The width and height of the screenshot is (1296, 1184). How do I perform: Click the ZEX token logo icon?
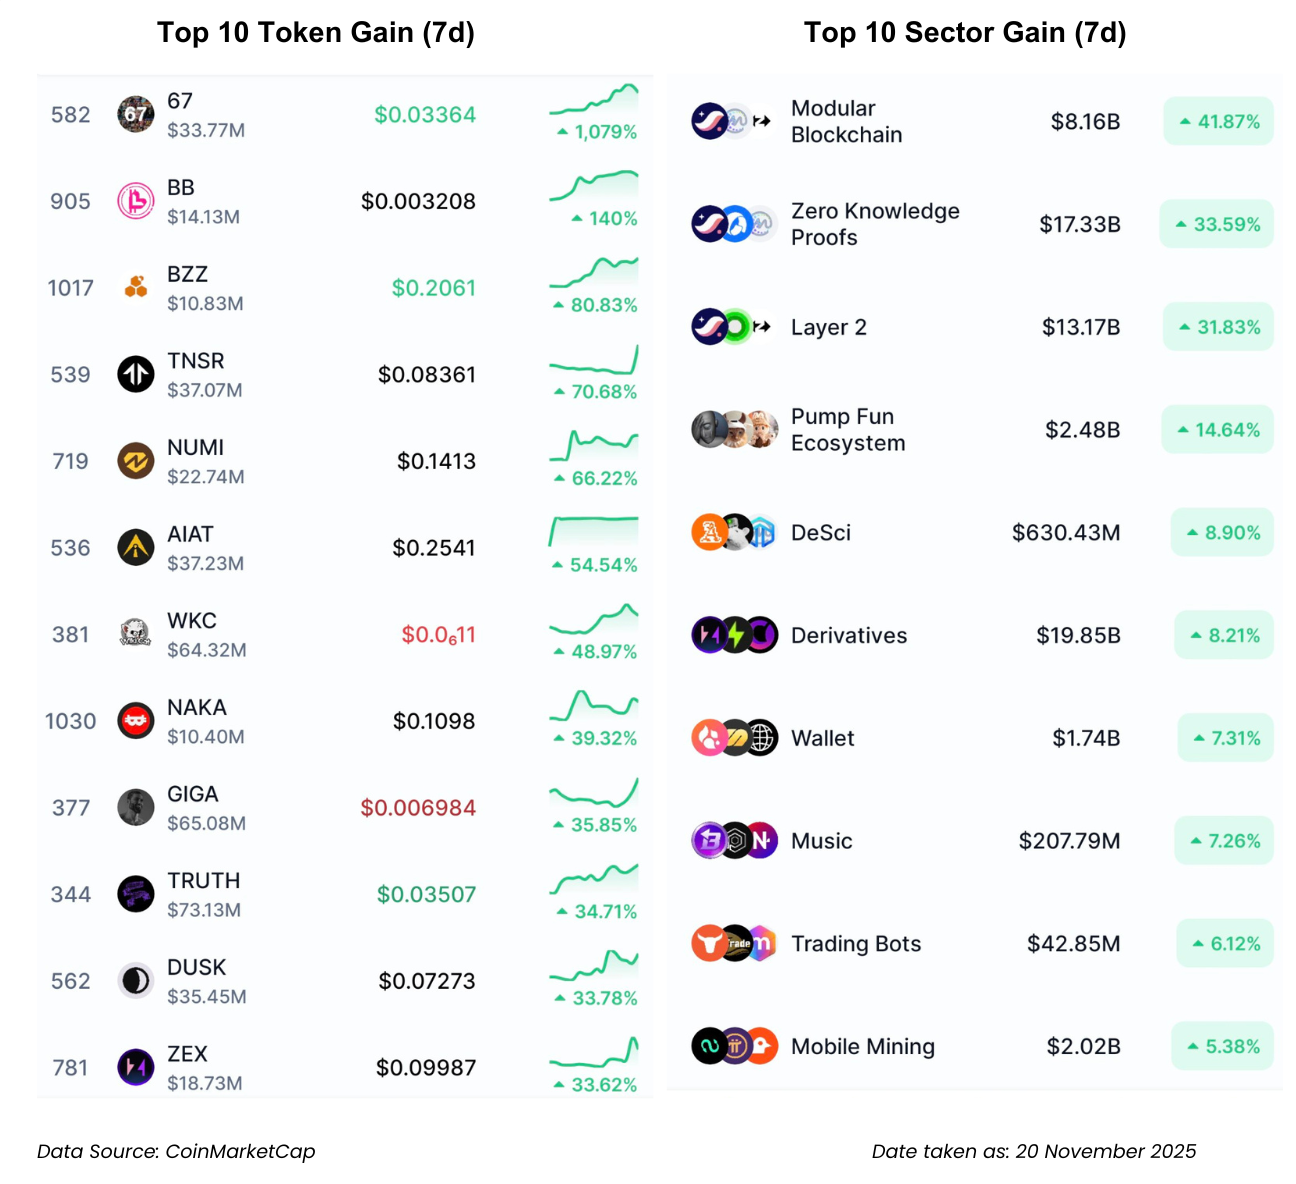(x=136, y=1068)
